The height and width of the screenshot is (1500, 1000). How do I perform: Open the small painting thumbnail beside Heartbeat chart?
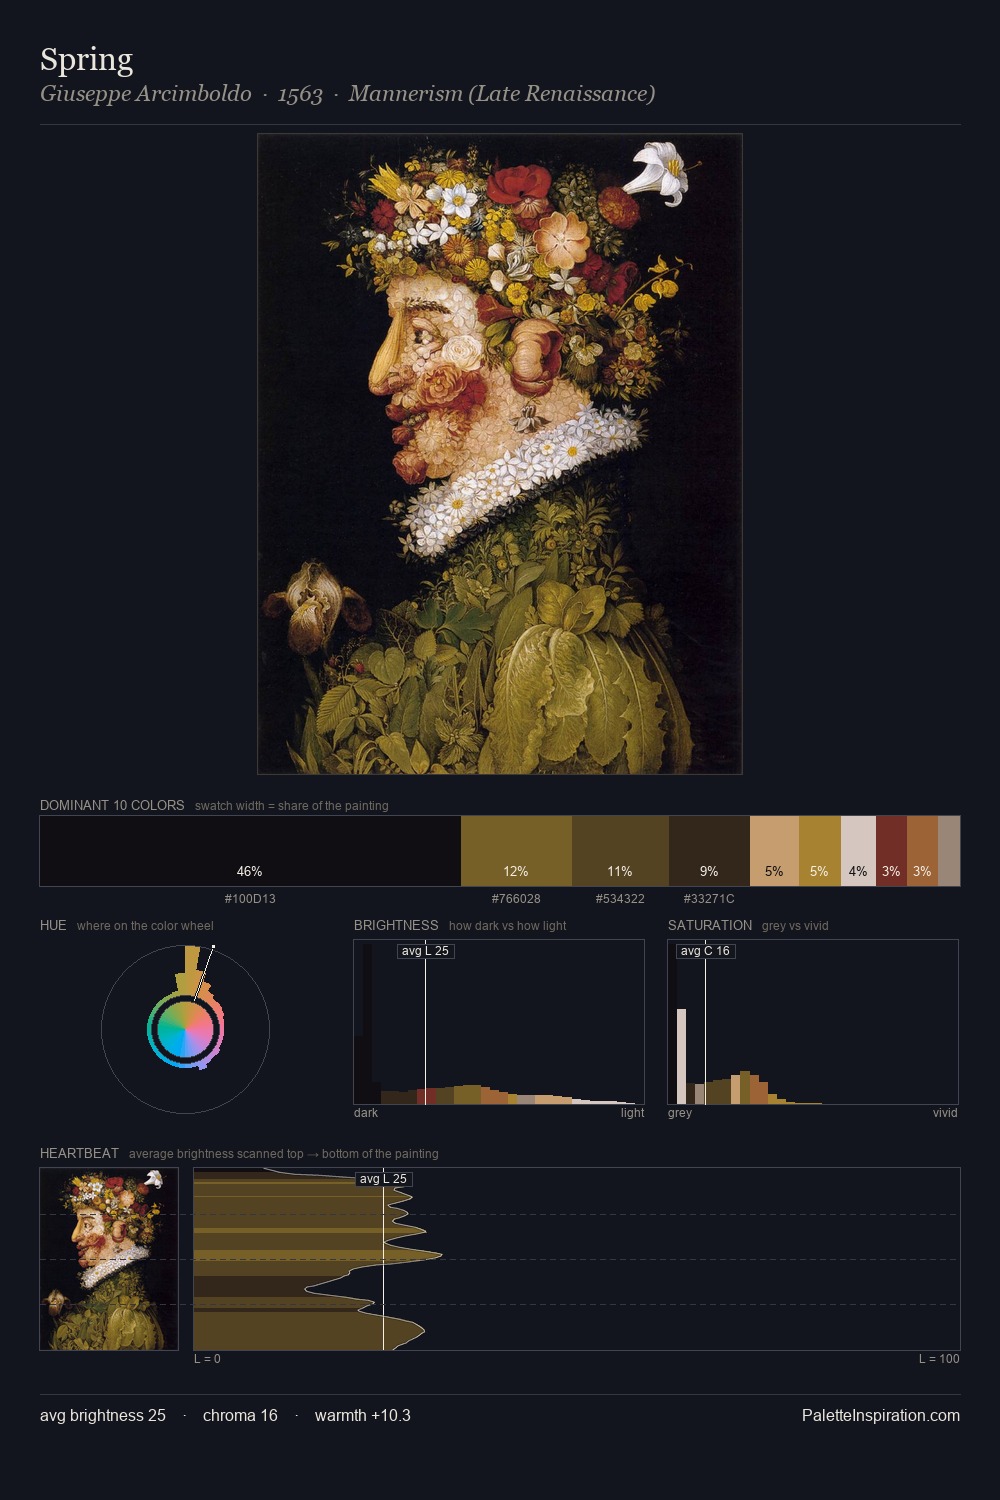click(x=109, y=1259)
